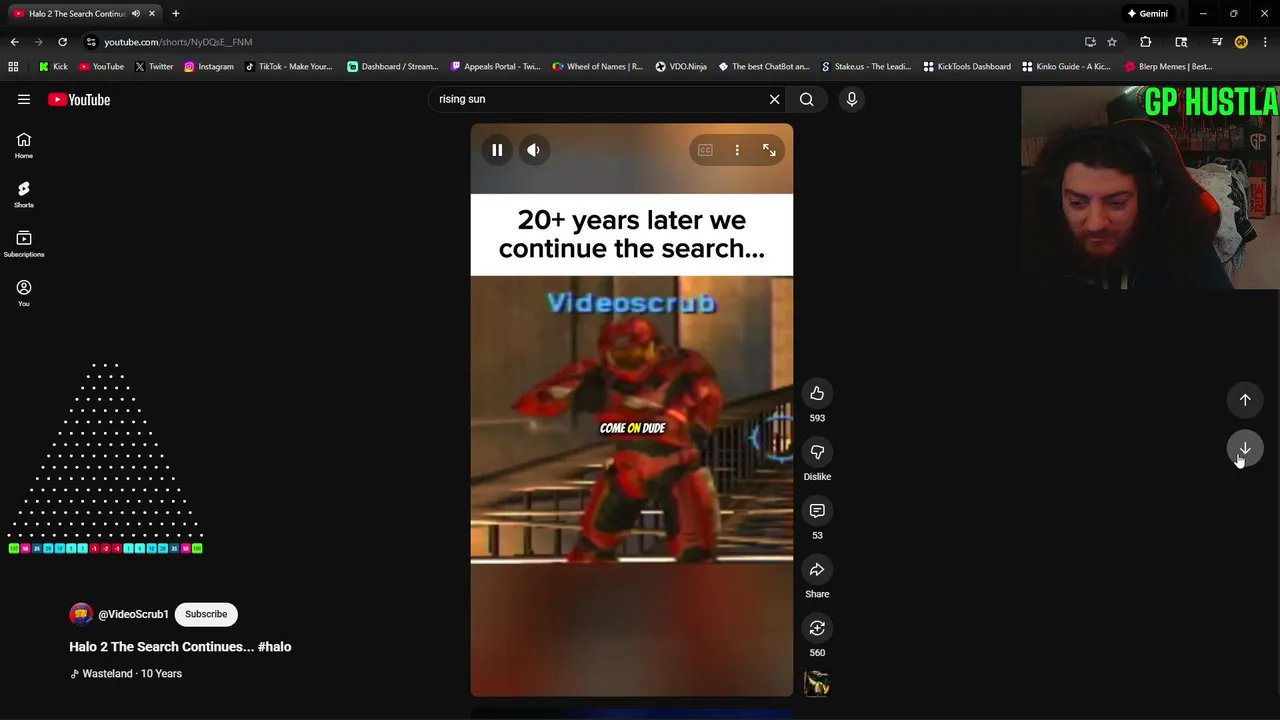Viewport: 1280px width, 720px height.
Task: Open a new browser tab with plus
Action: point(176,14)
